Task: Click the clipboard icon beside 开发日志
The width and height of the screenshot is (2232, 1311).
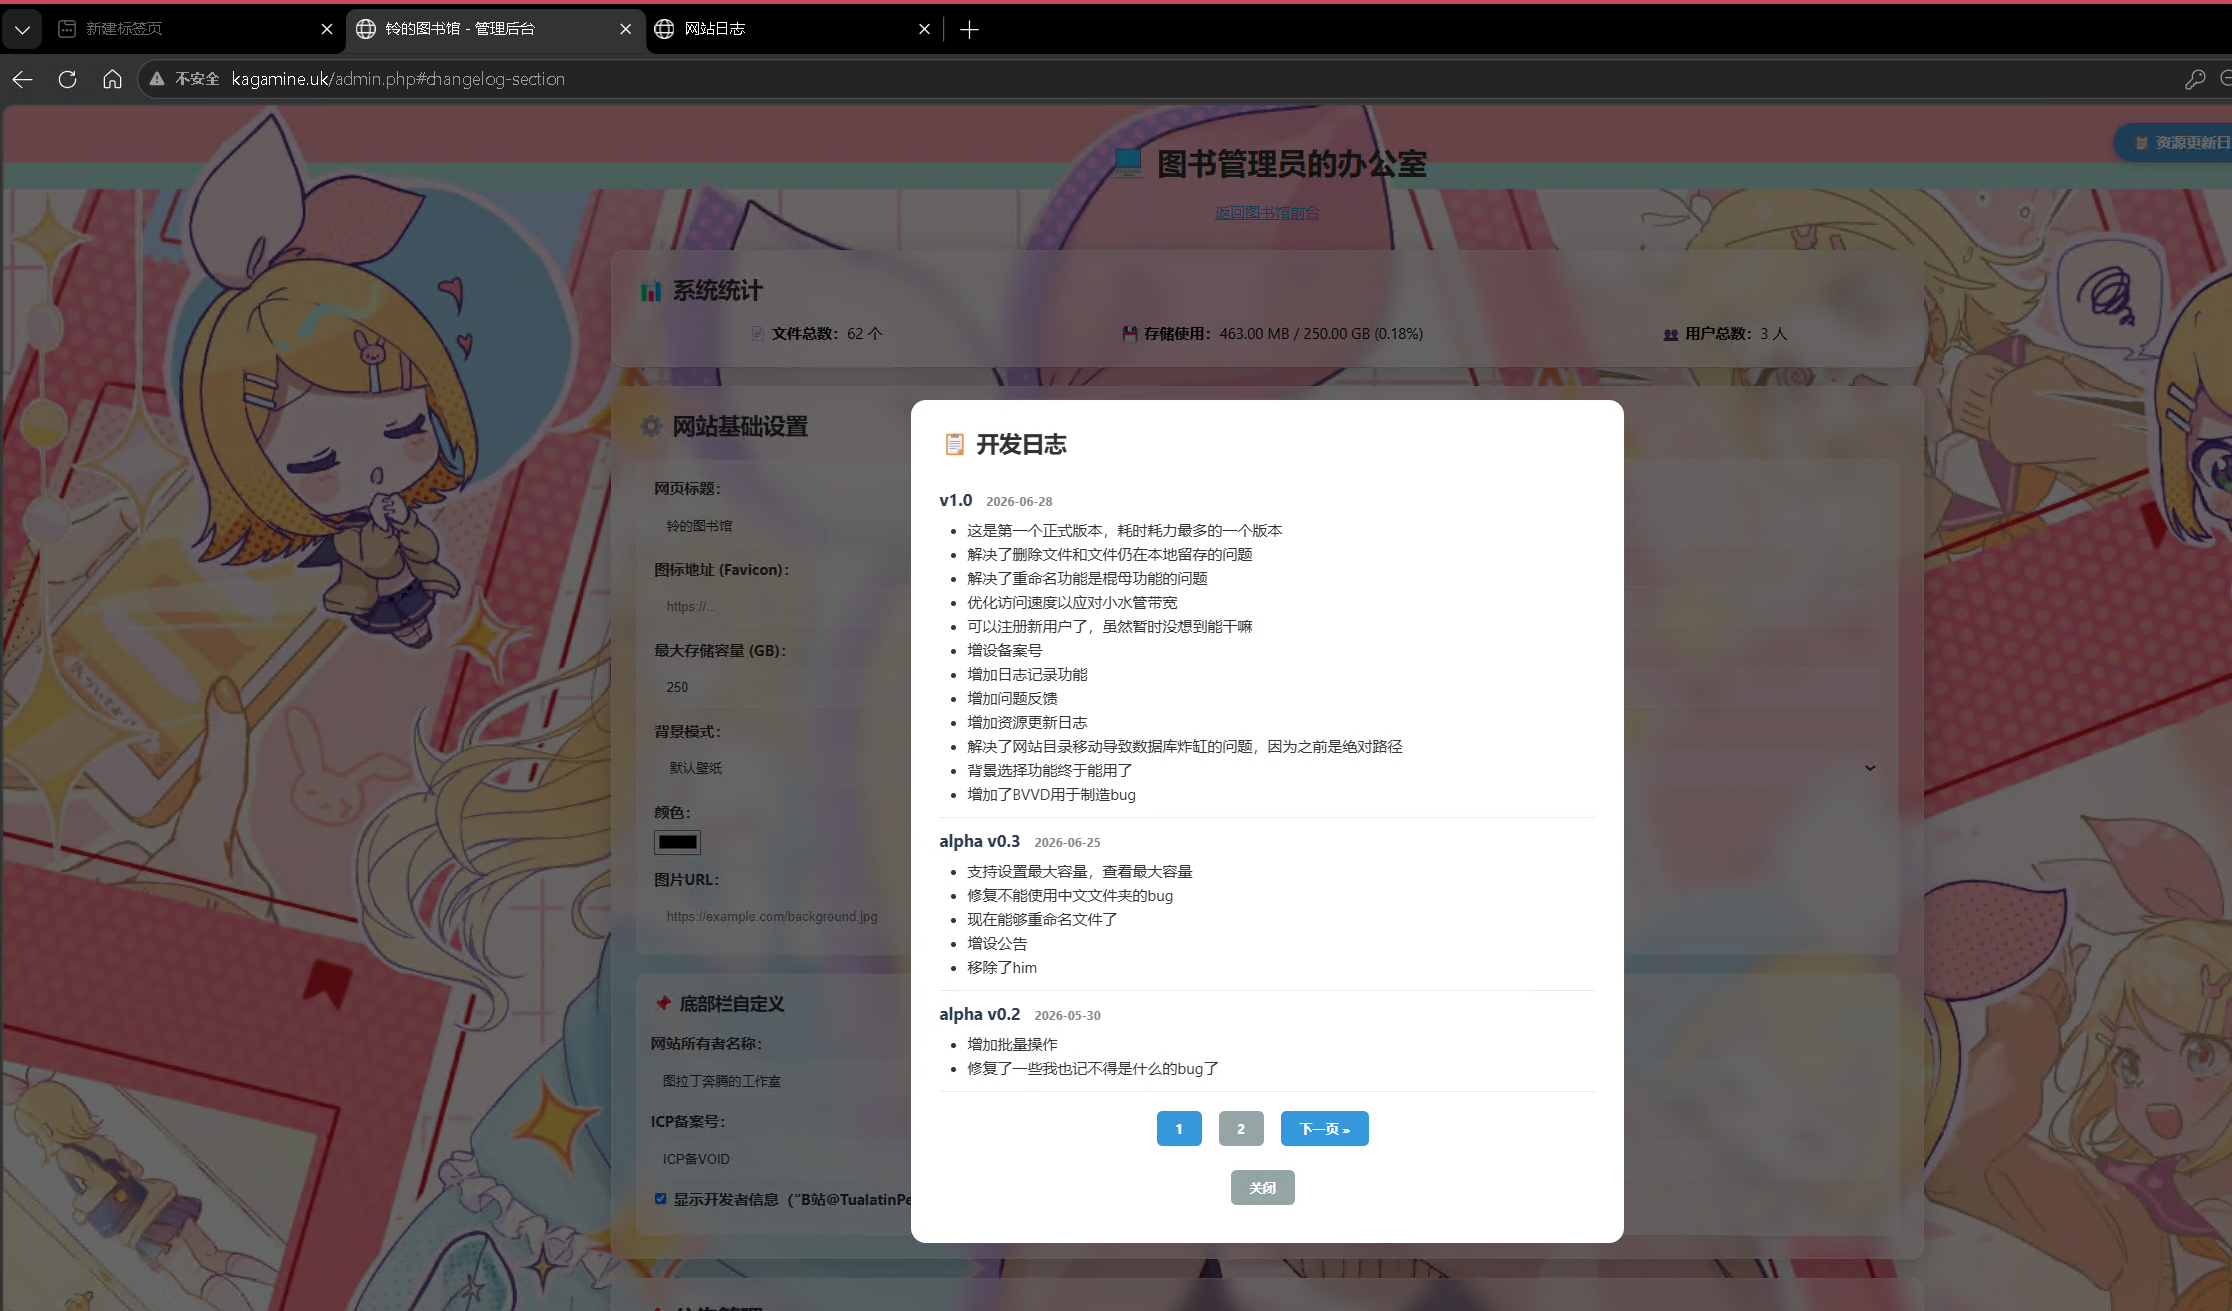Action: coord(954,444)
